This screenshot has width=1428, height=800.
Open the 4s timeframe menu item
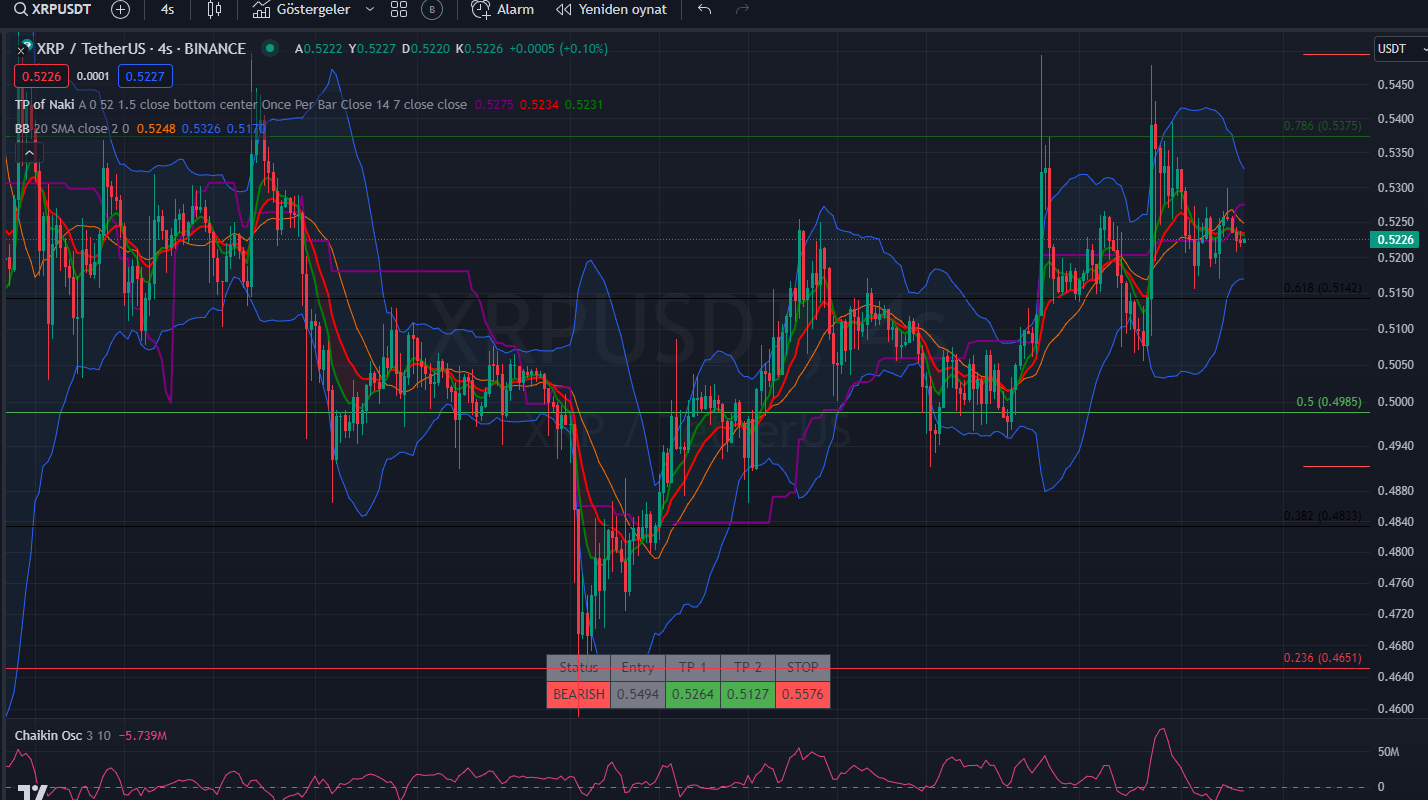coord(166,10)
